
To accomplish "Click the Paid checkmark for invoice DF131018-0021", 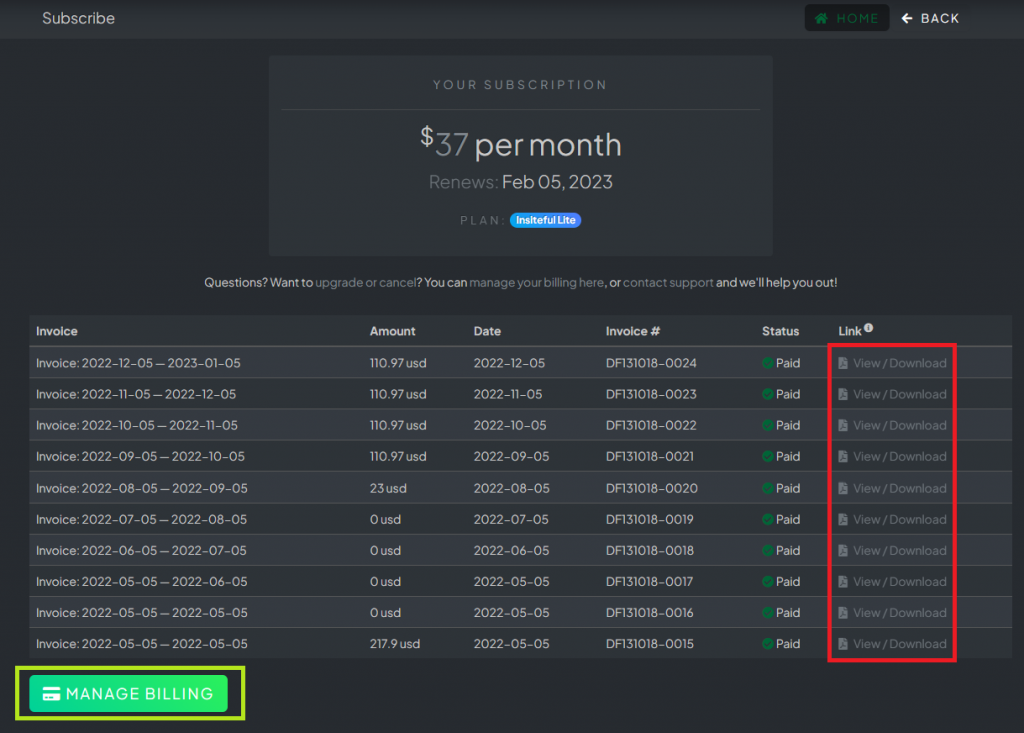I will click(767, 457).
